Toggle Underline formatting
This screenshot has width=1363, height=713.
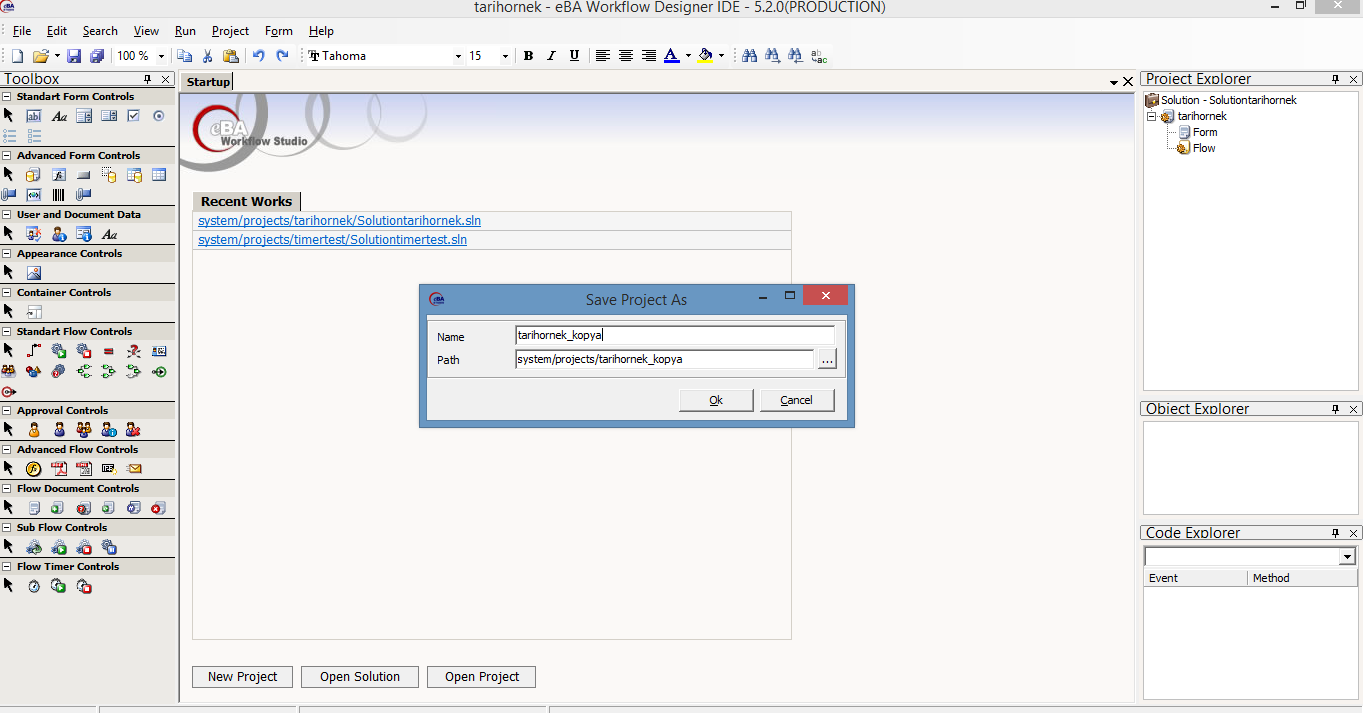574,56
